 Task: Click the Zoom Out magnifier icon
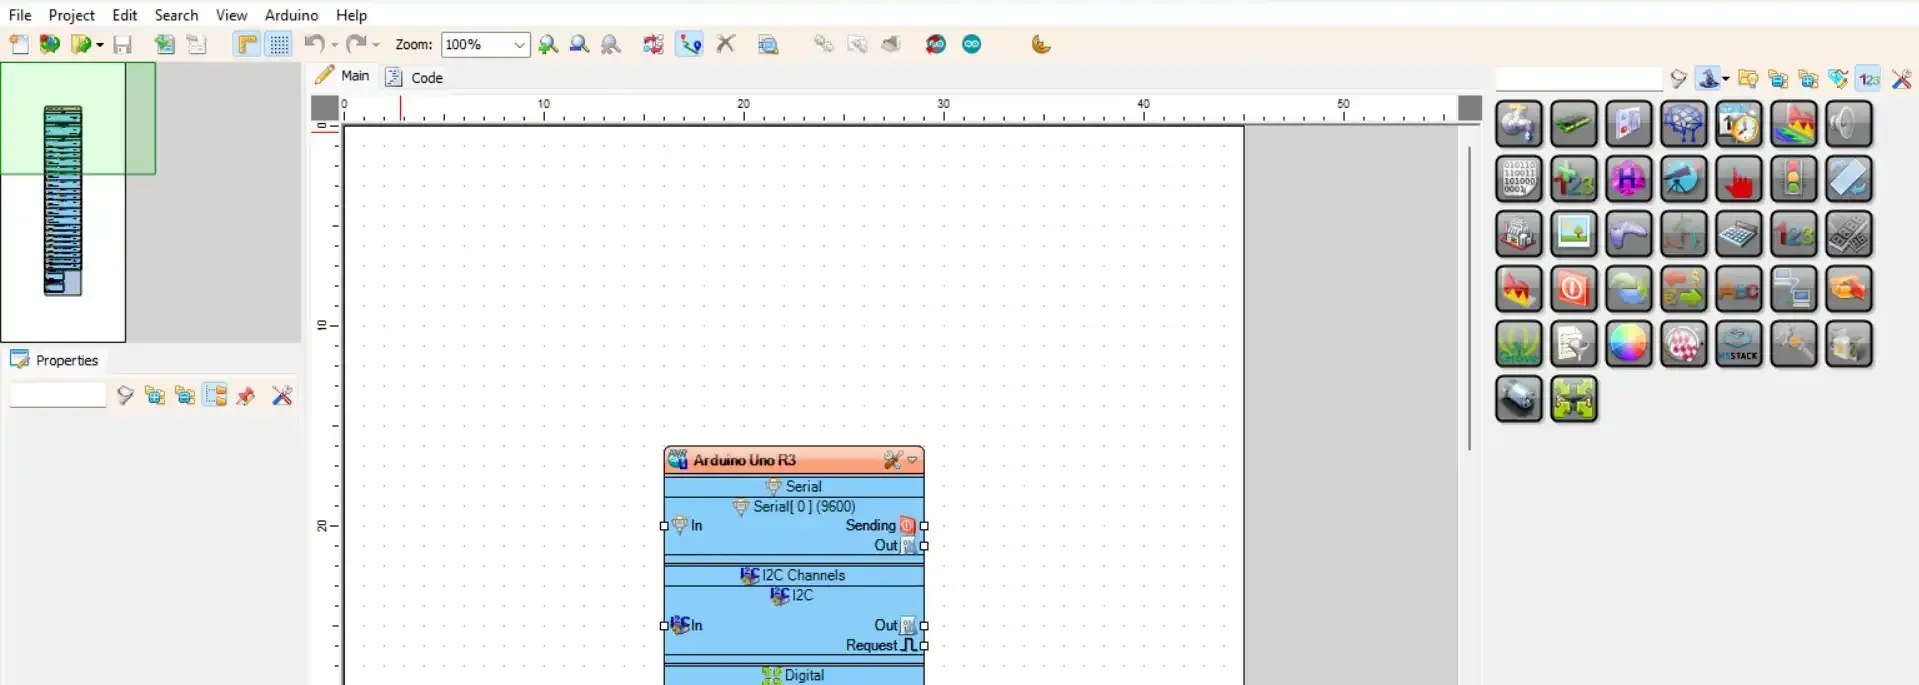coord(579,44)
